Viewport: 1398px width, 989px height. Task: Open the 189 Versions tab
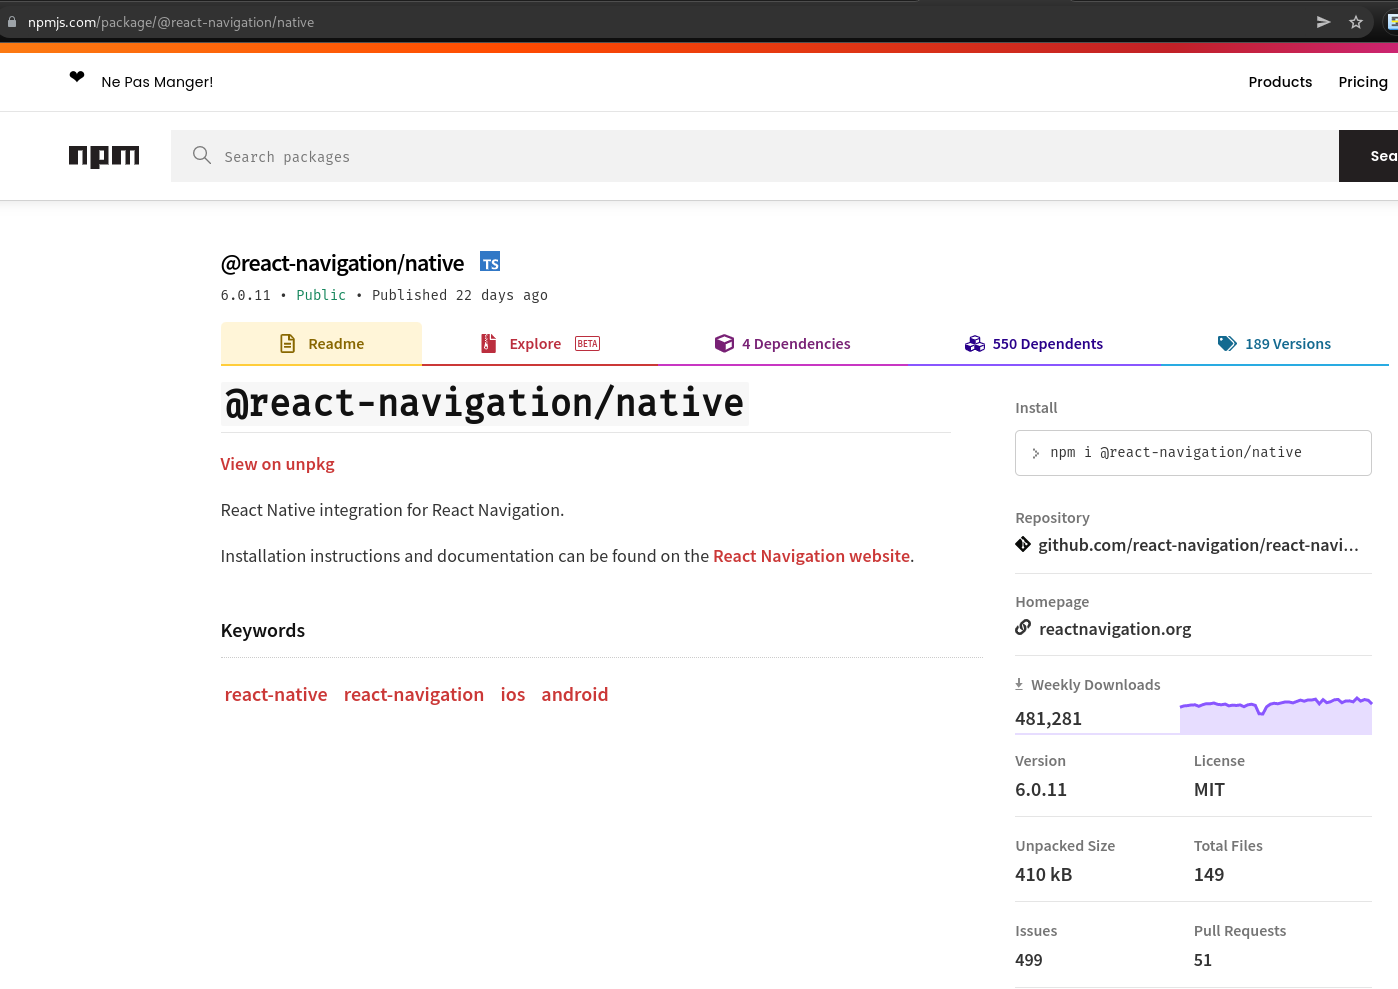tap(1288, 343)
